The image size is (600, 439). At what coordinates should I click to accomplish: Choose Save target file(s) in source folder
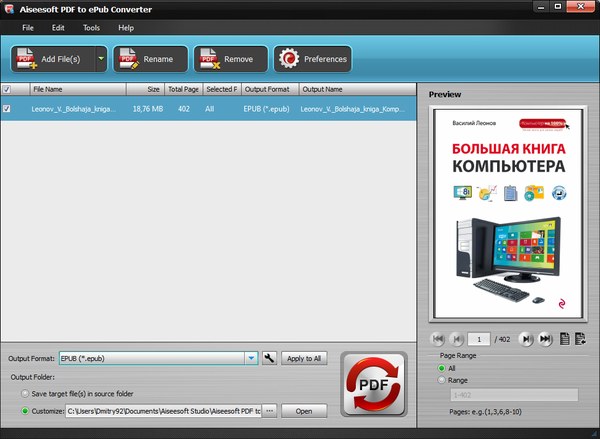click(26, 394)
